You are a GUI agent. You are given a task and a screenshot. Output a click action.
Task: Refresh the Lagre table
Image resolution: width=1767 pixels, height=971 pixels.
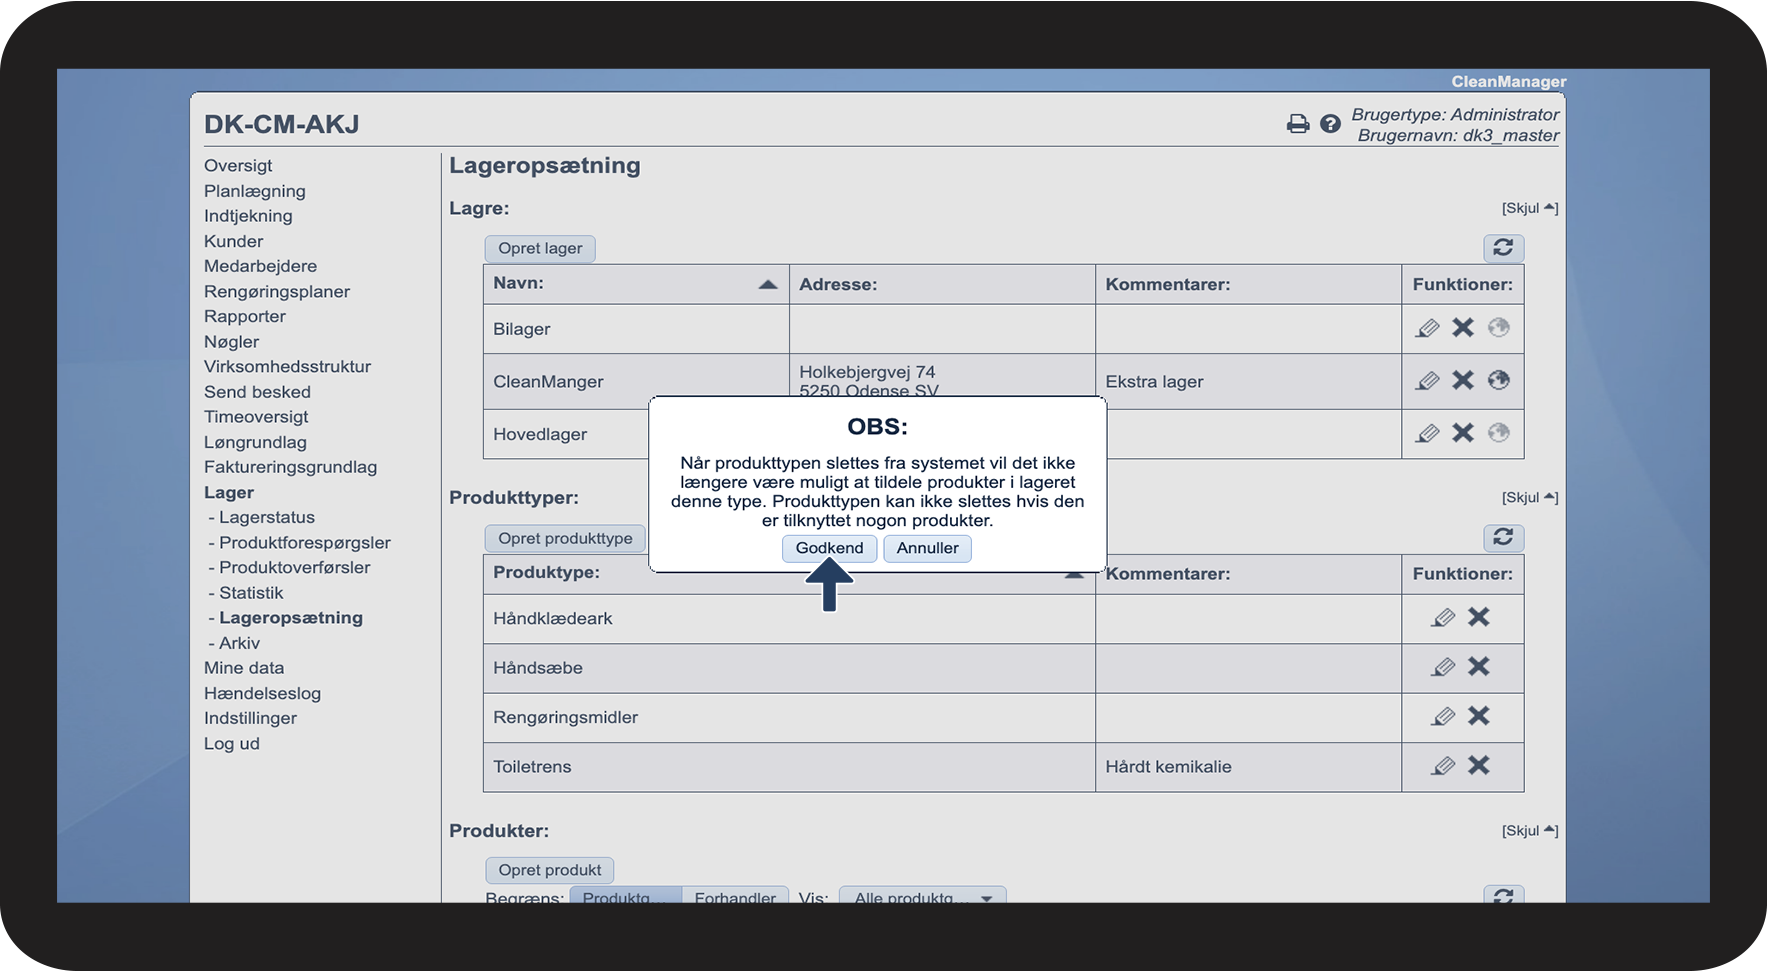pos(1503,248)
